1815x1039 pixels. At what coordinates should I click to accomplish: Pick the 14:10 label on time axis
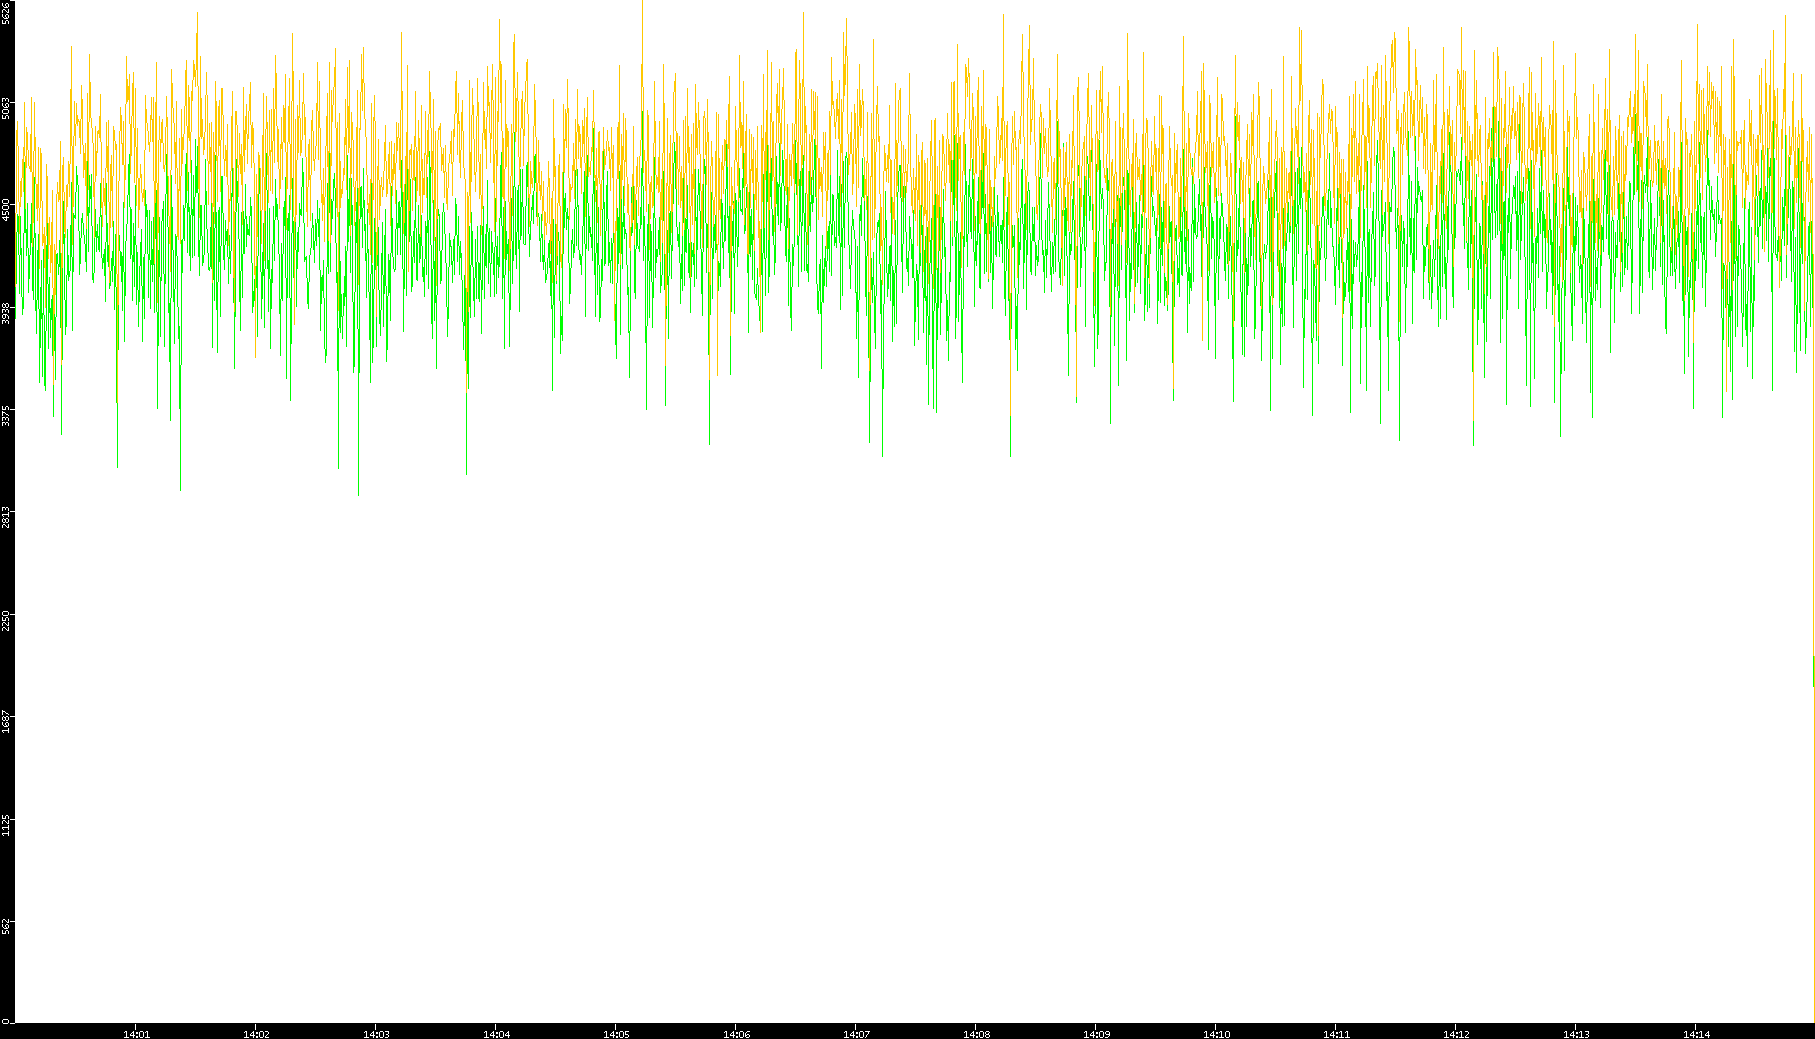coord(1217,1034)
